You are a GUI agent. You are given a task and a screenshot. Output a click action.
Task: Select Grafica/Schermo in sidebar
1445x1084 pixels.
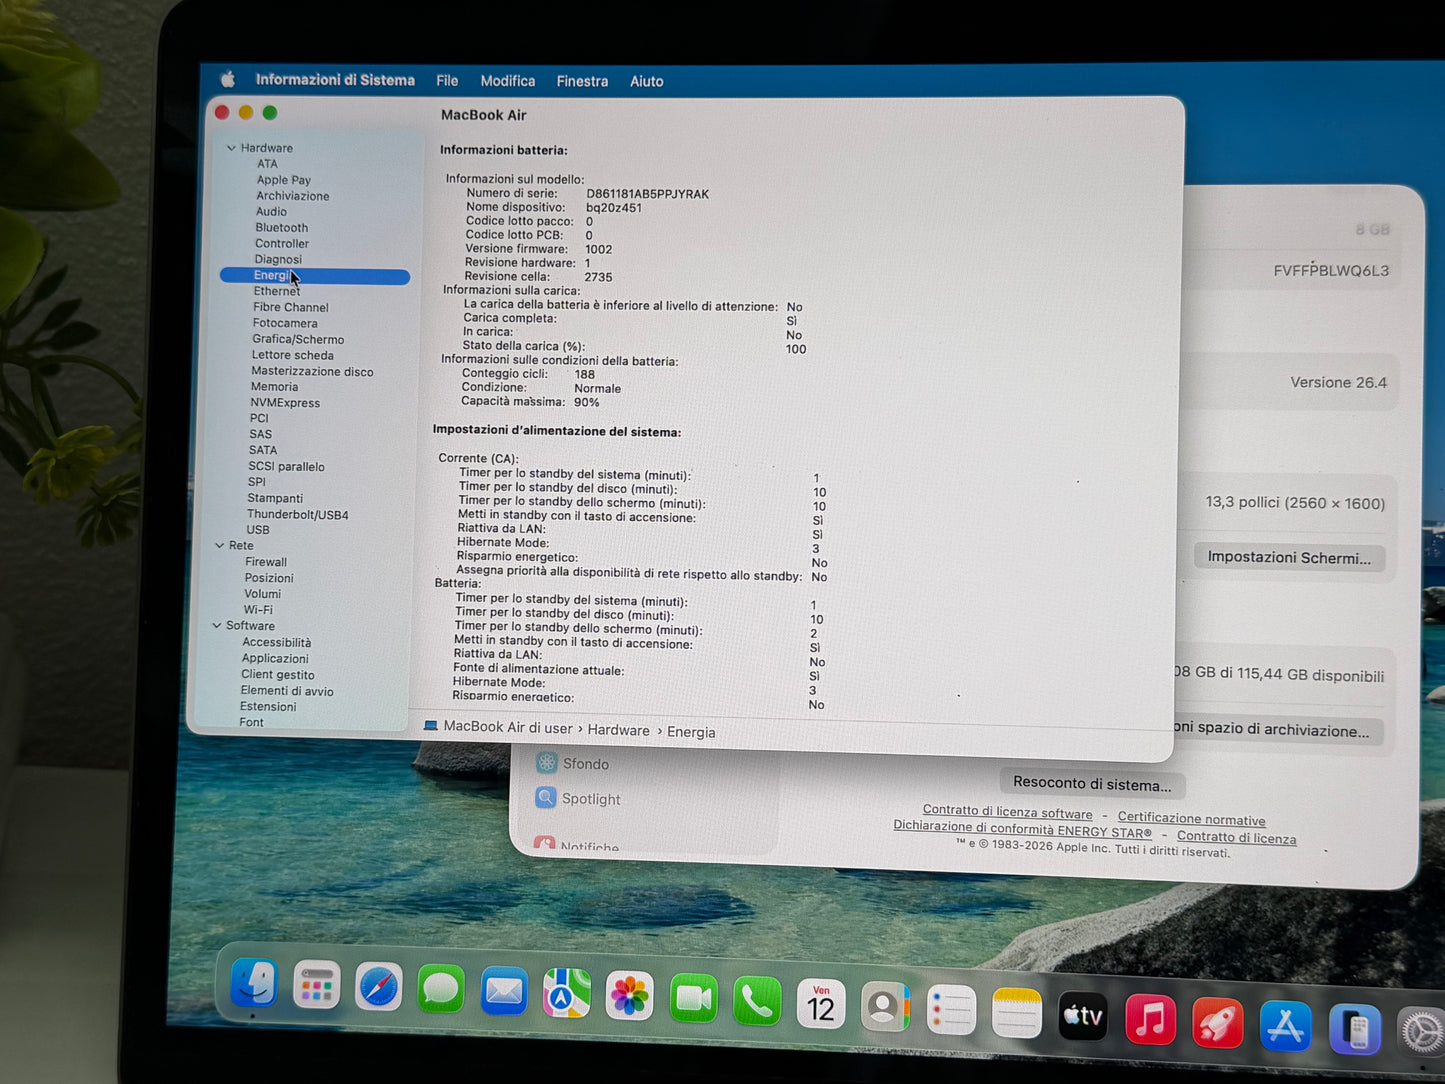[x=298, y=339]
